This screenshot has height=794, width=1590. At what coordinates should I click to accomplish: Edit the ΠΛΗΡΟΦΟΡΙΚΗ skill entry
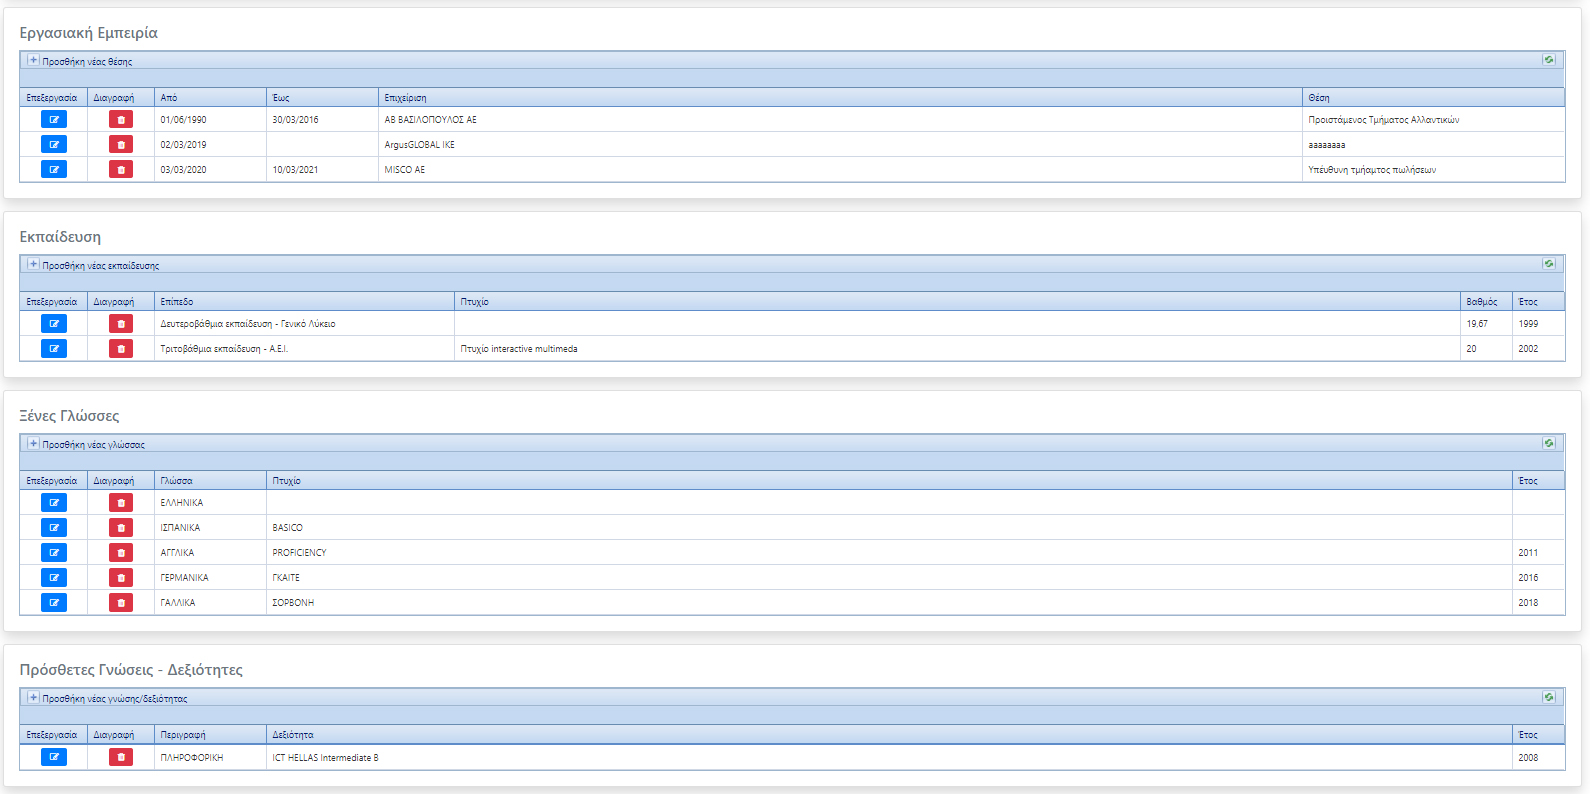click(x=54, y=757)
